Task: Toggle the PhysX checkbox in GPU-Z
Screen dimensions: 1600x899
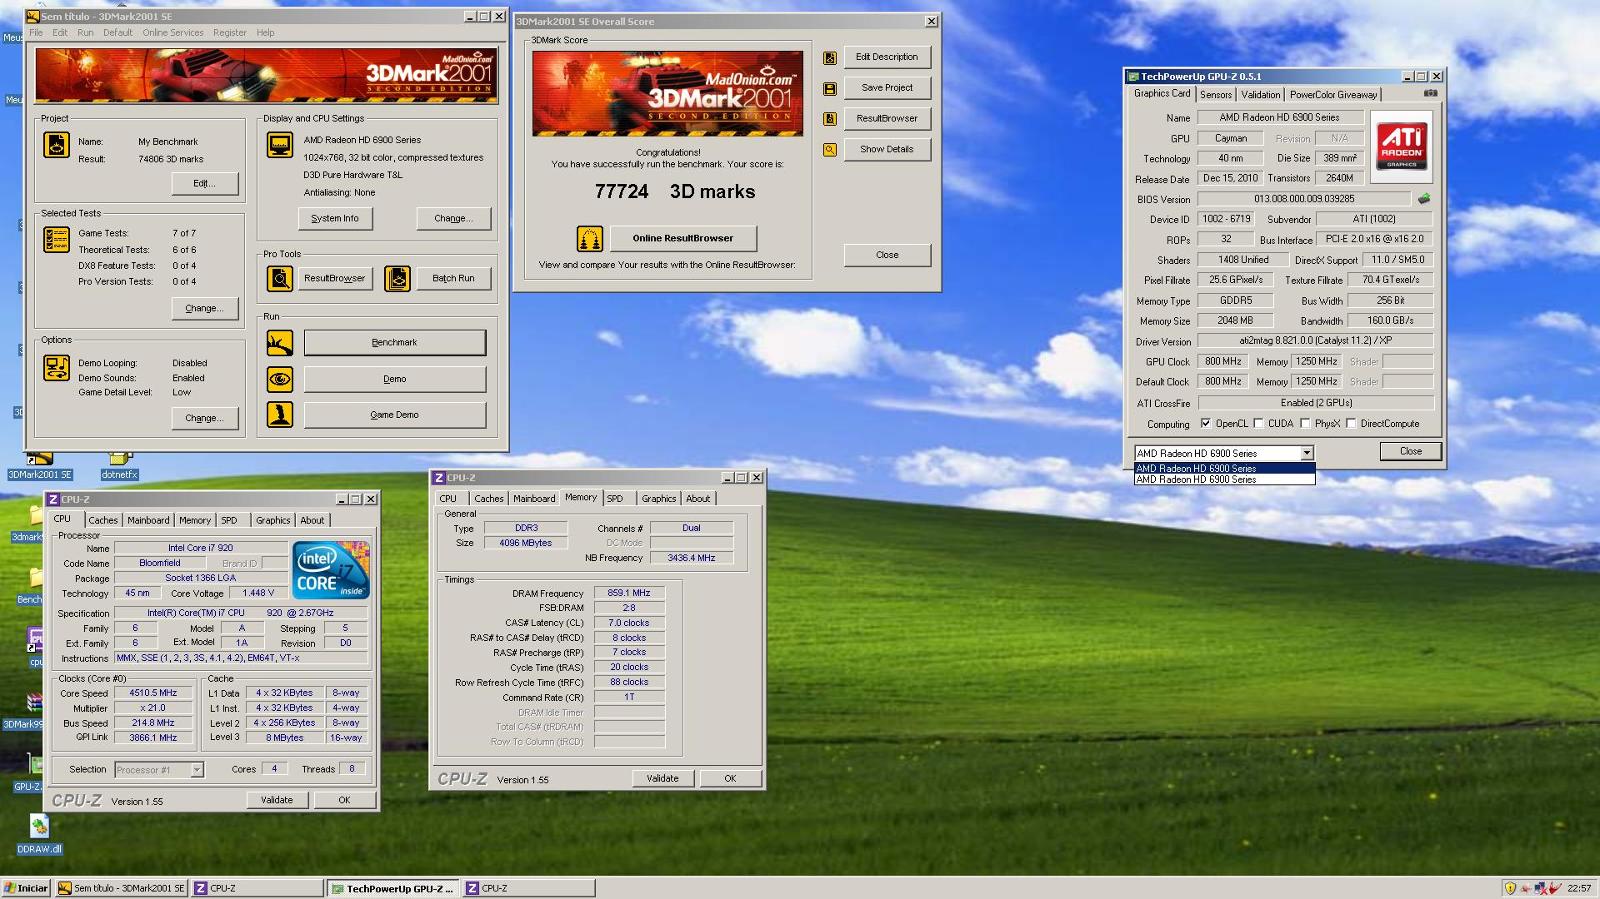Action: point(1305,423)
